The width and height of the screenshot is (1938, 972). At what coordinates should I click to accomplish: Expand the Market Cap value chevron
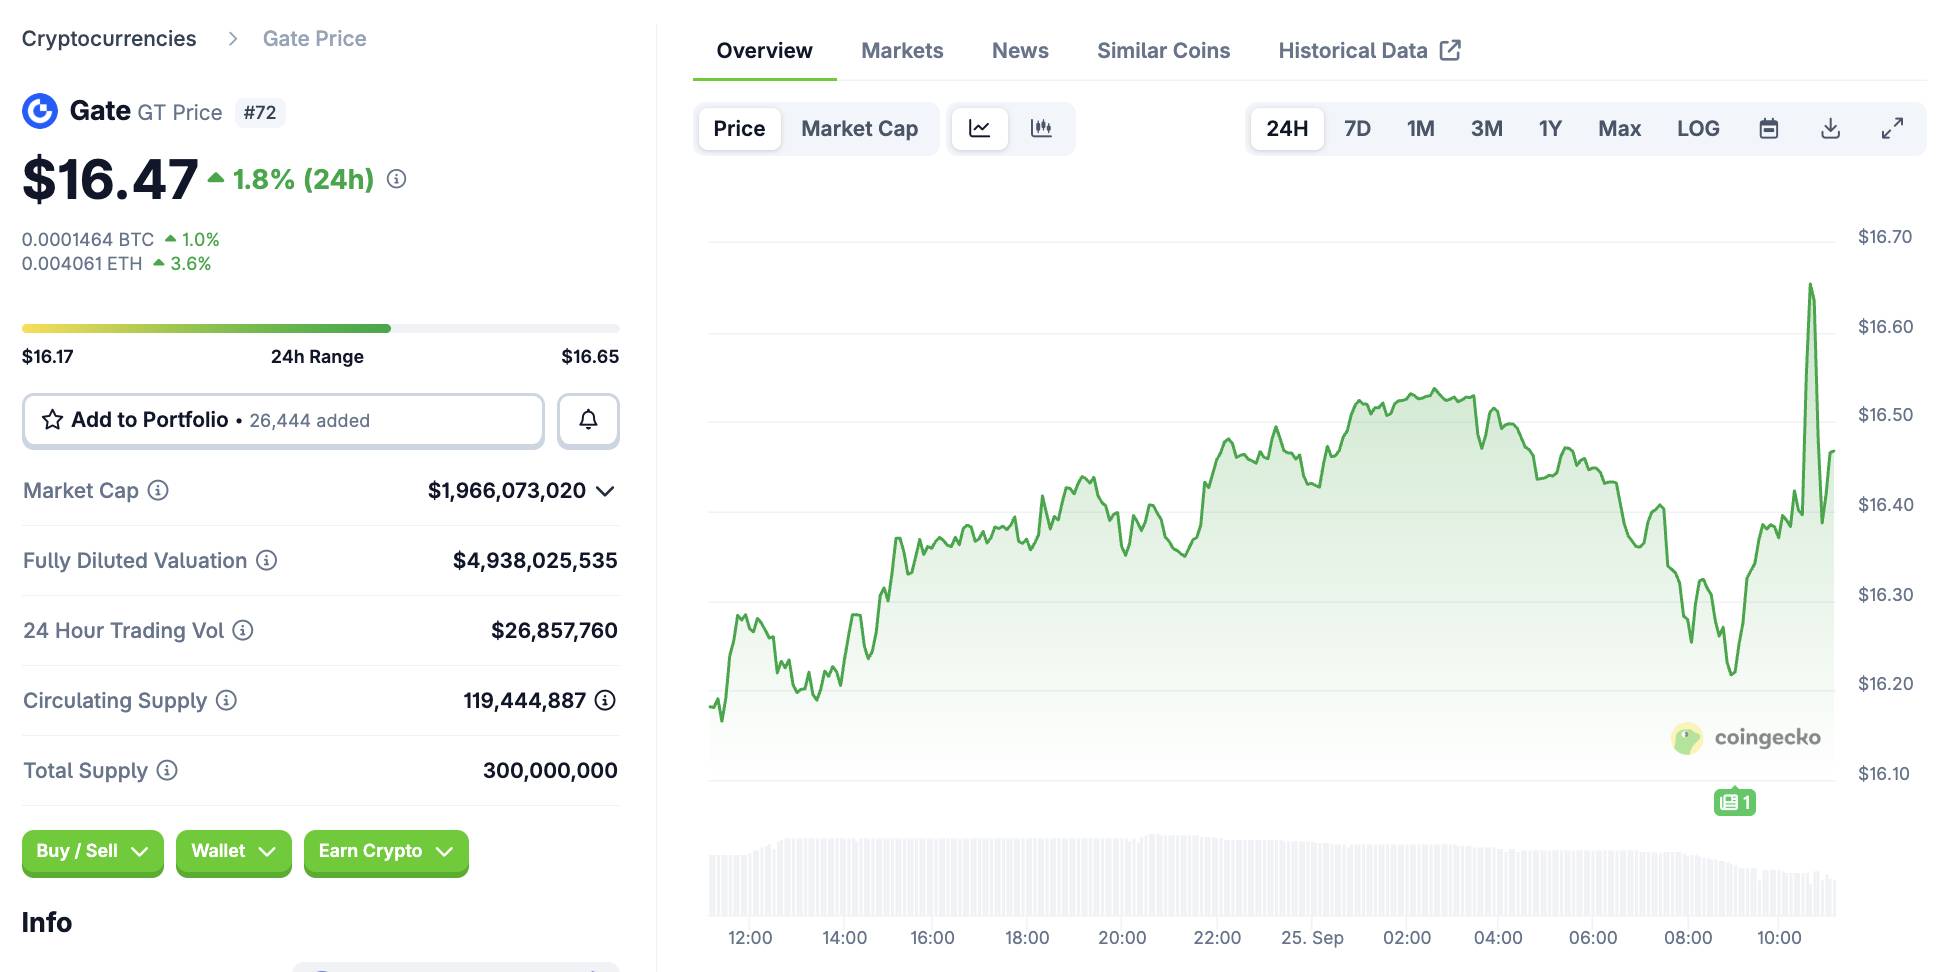605,491
